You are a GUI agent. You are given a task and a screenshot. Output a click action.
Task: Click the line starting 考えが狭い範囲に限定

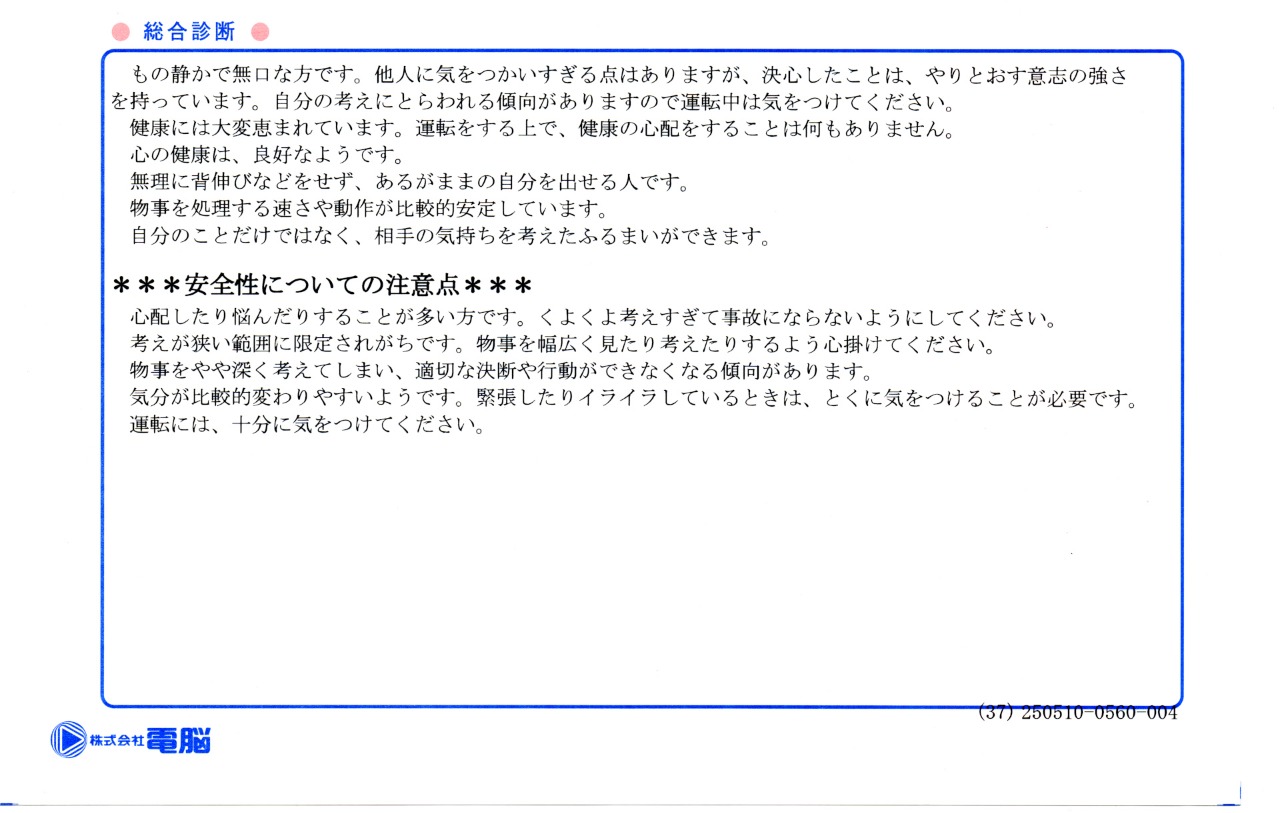point(564,346)
